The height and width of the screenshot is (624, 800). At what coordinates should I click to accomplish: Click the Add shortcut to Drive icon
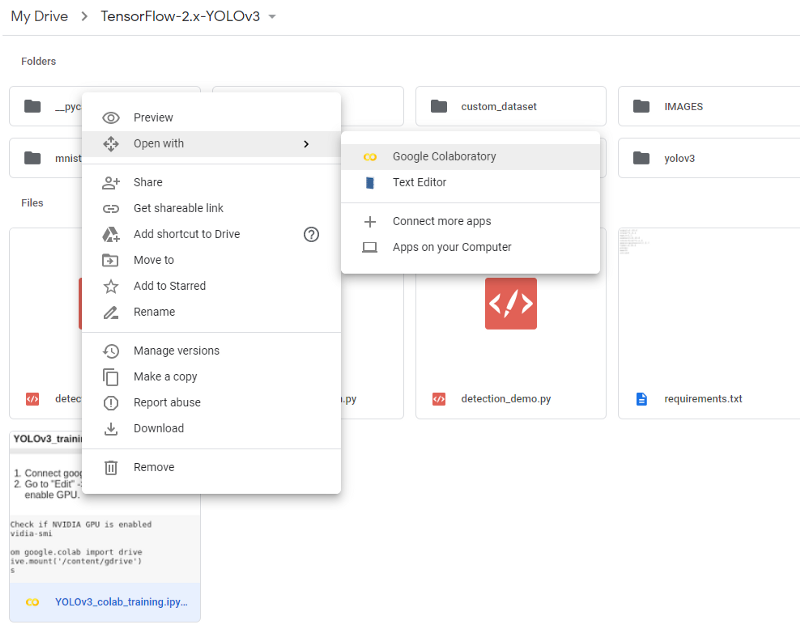coord(111,235)
